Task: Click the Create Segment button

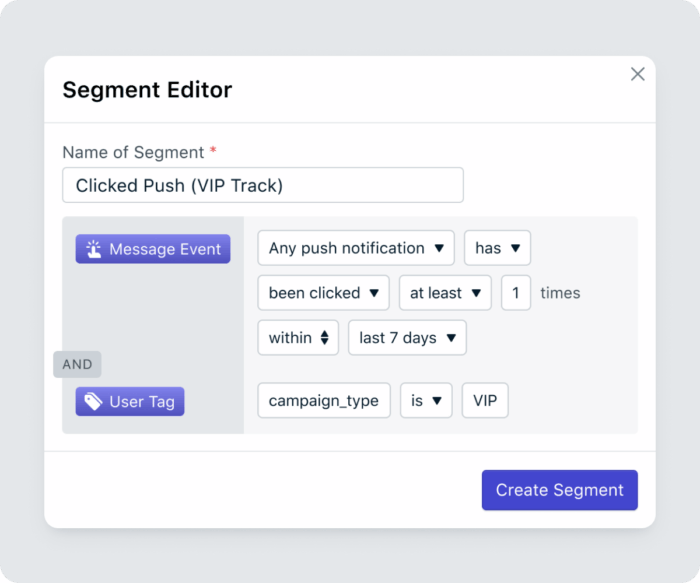Action: click(x=559, y=490)
